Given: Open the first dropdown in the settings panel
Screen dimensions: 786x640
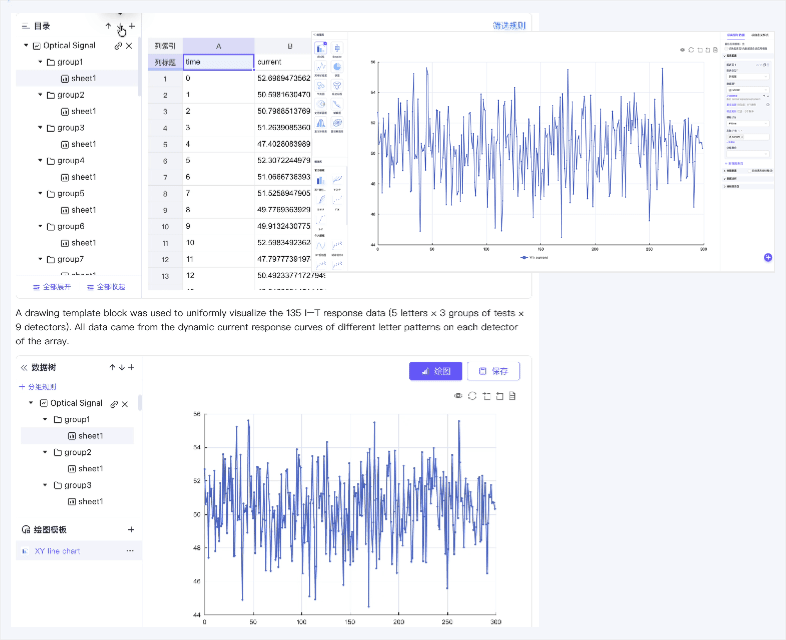Looking at the screenshot, I should coord(747,77).
